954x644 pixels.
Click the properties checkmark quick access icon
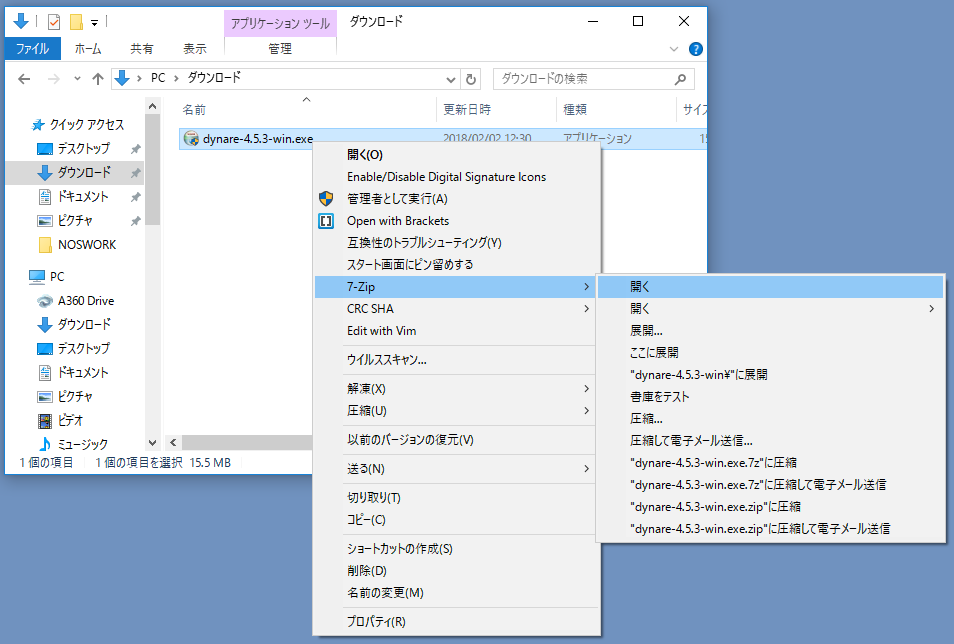[x=54, y=23]
